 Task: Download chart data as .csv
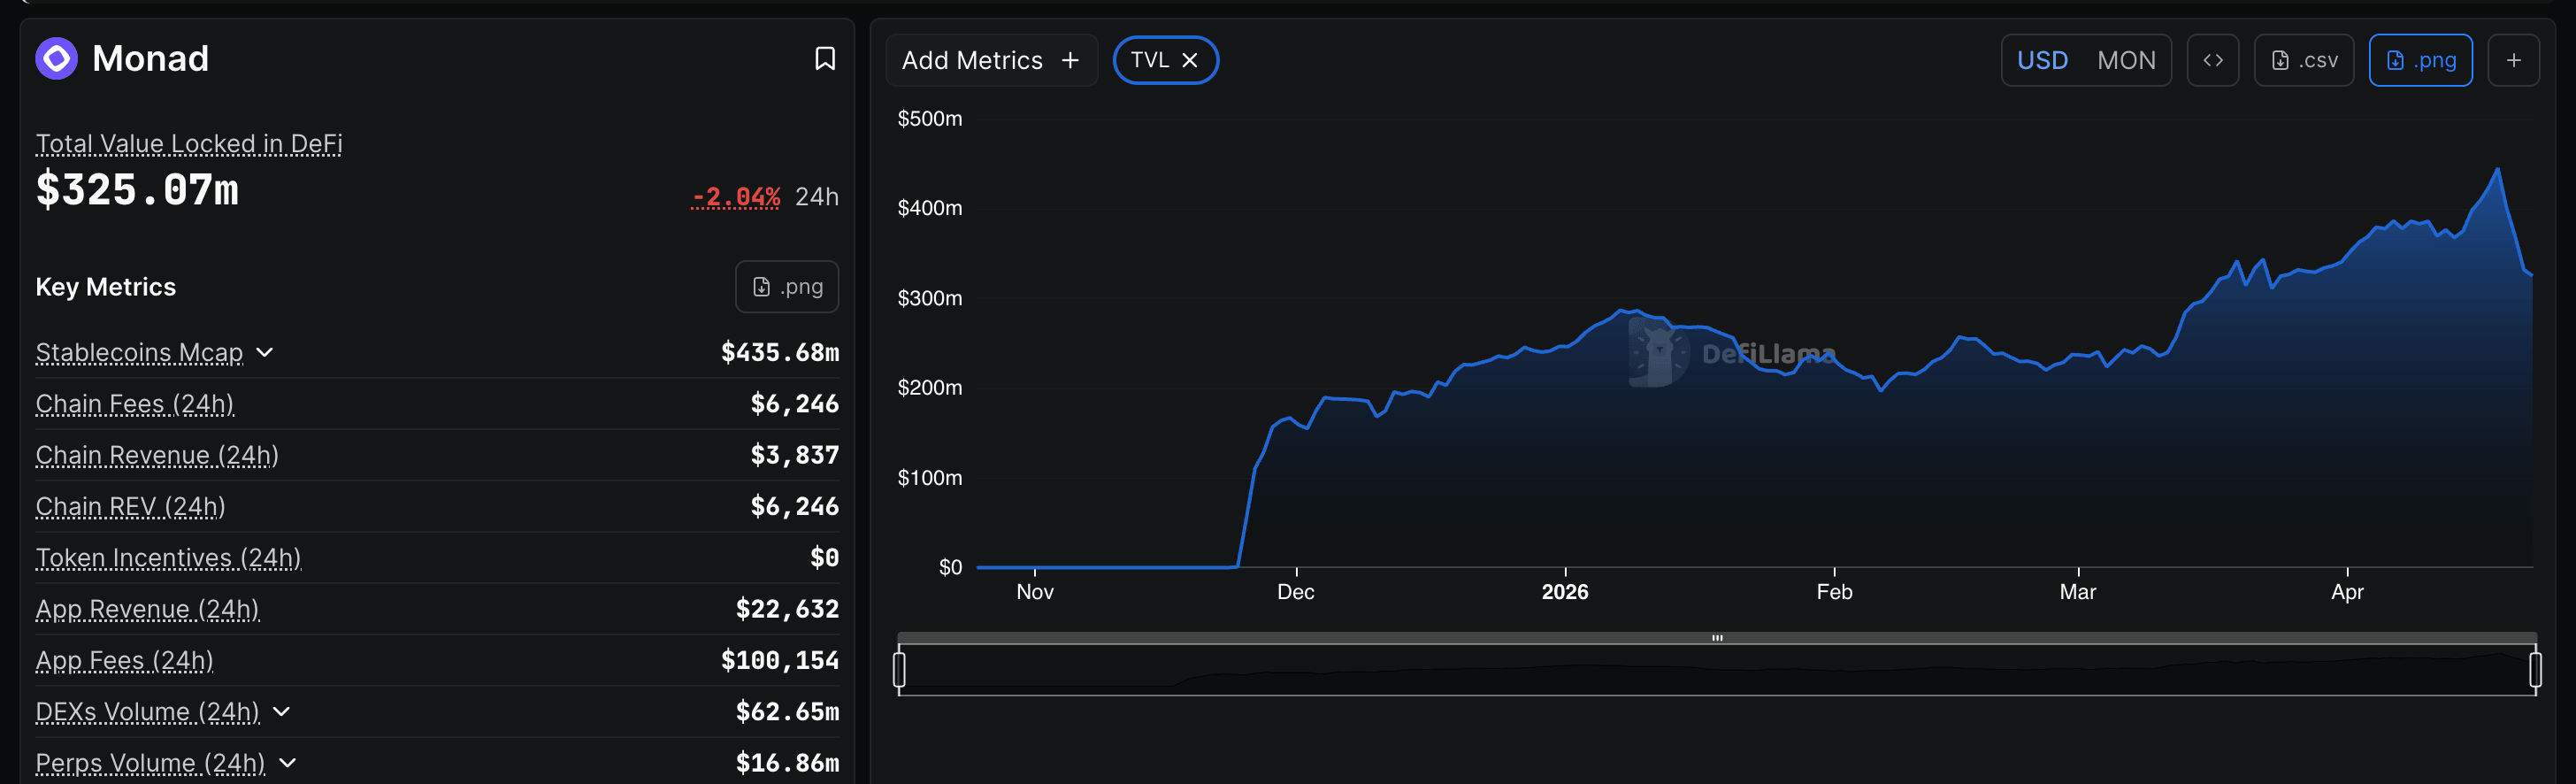point(2303,61)
